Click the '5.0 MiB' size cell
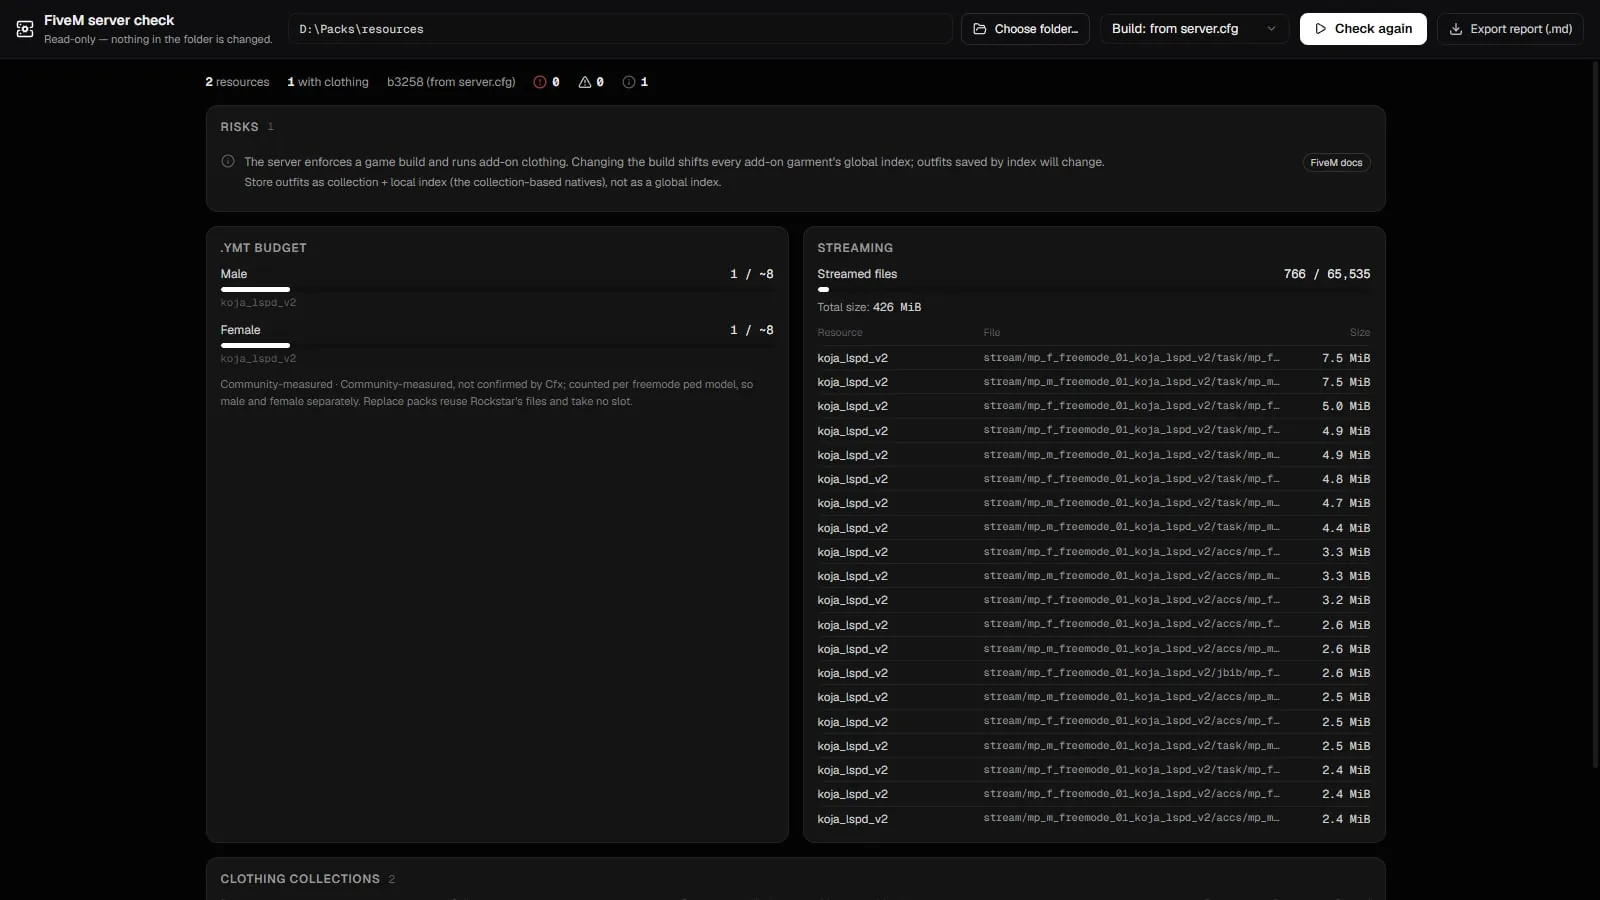This screenshot has width=1600, height=900. click(1346, 406)
